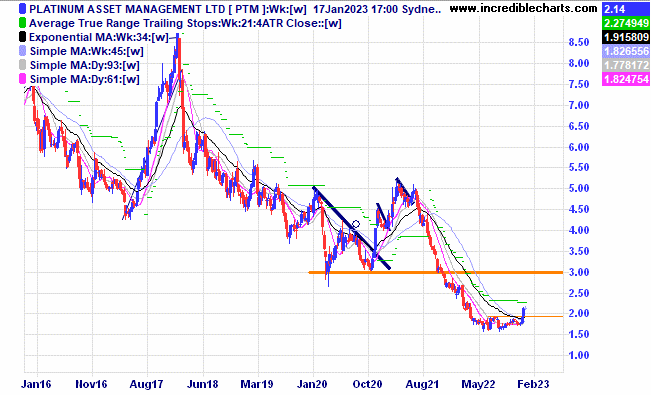The image size is (651, 395).
Task: Select the Simple MA:Wk:45 legend label
Action: point(87,51)
